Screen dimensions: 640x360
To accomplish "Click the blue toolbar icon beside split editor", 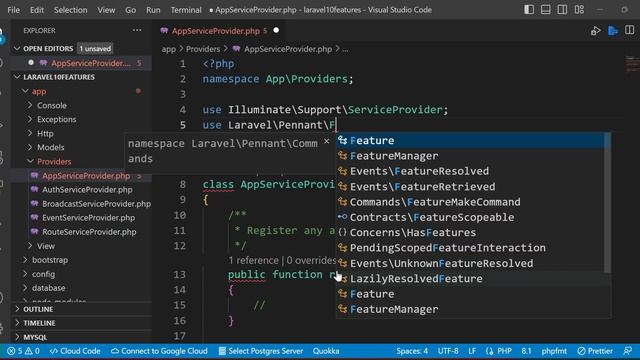I will [613, 31].
